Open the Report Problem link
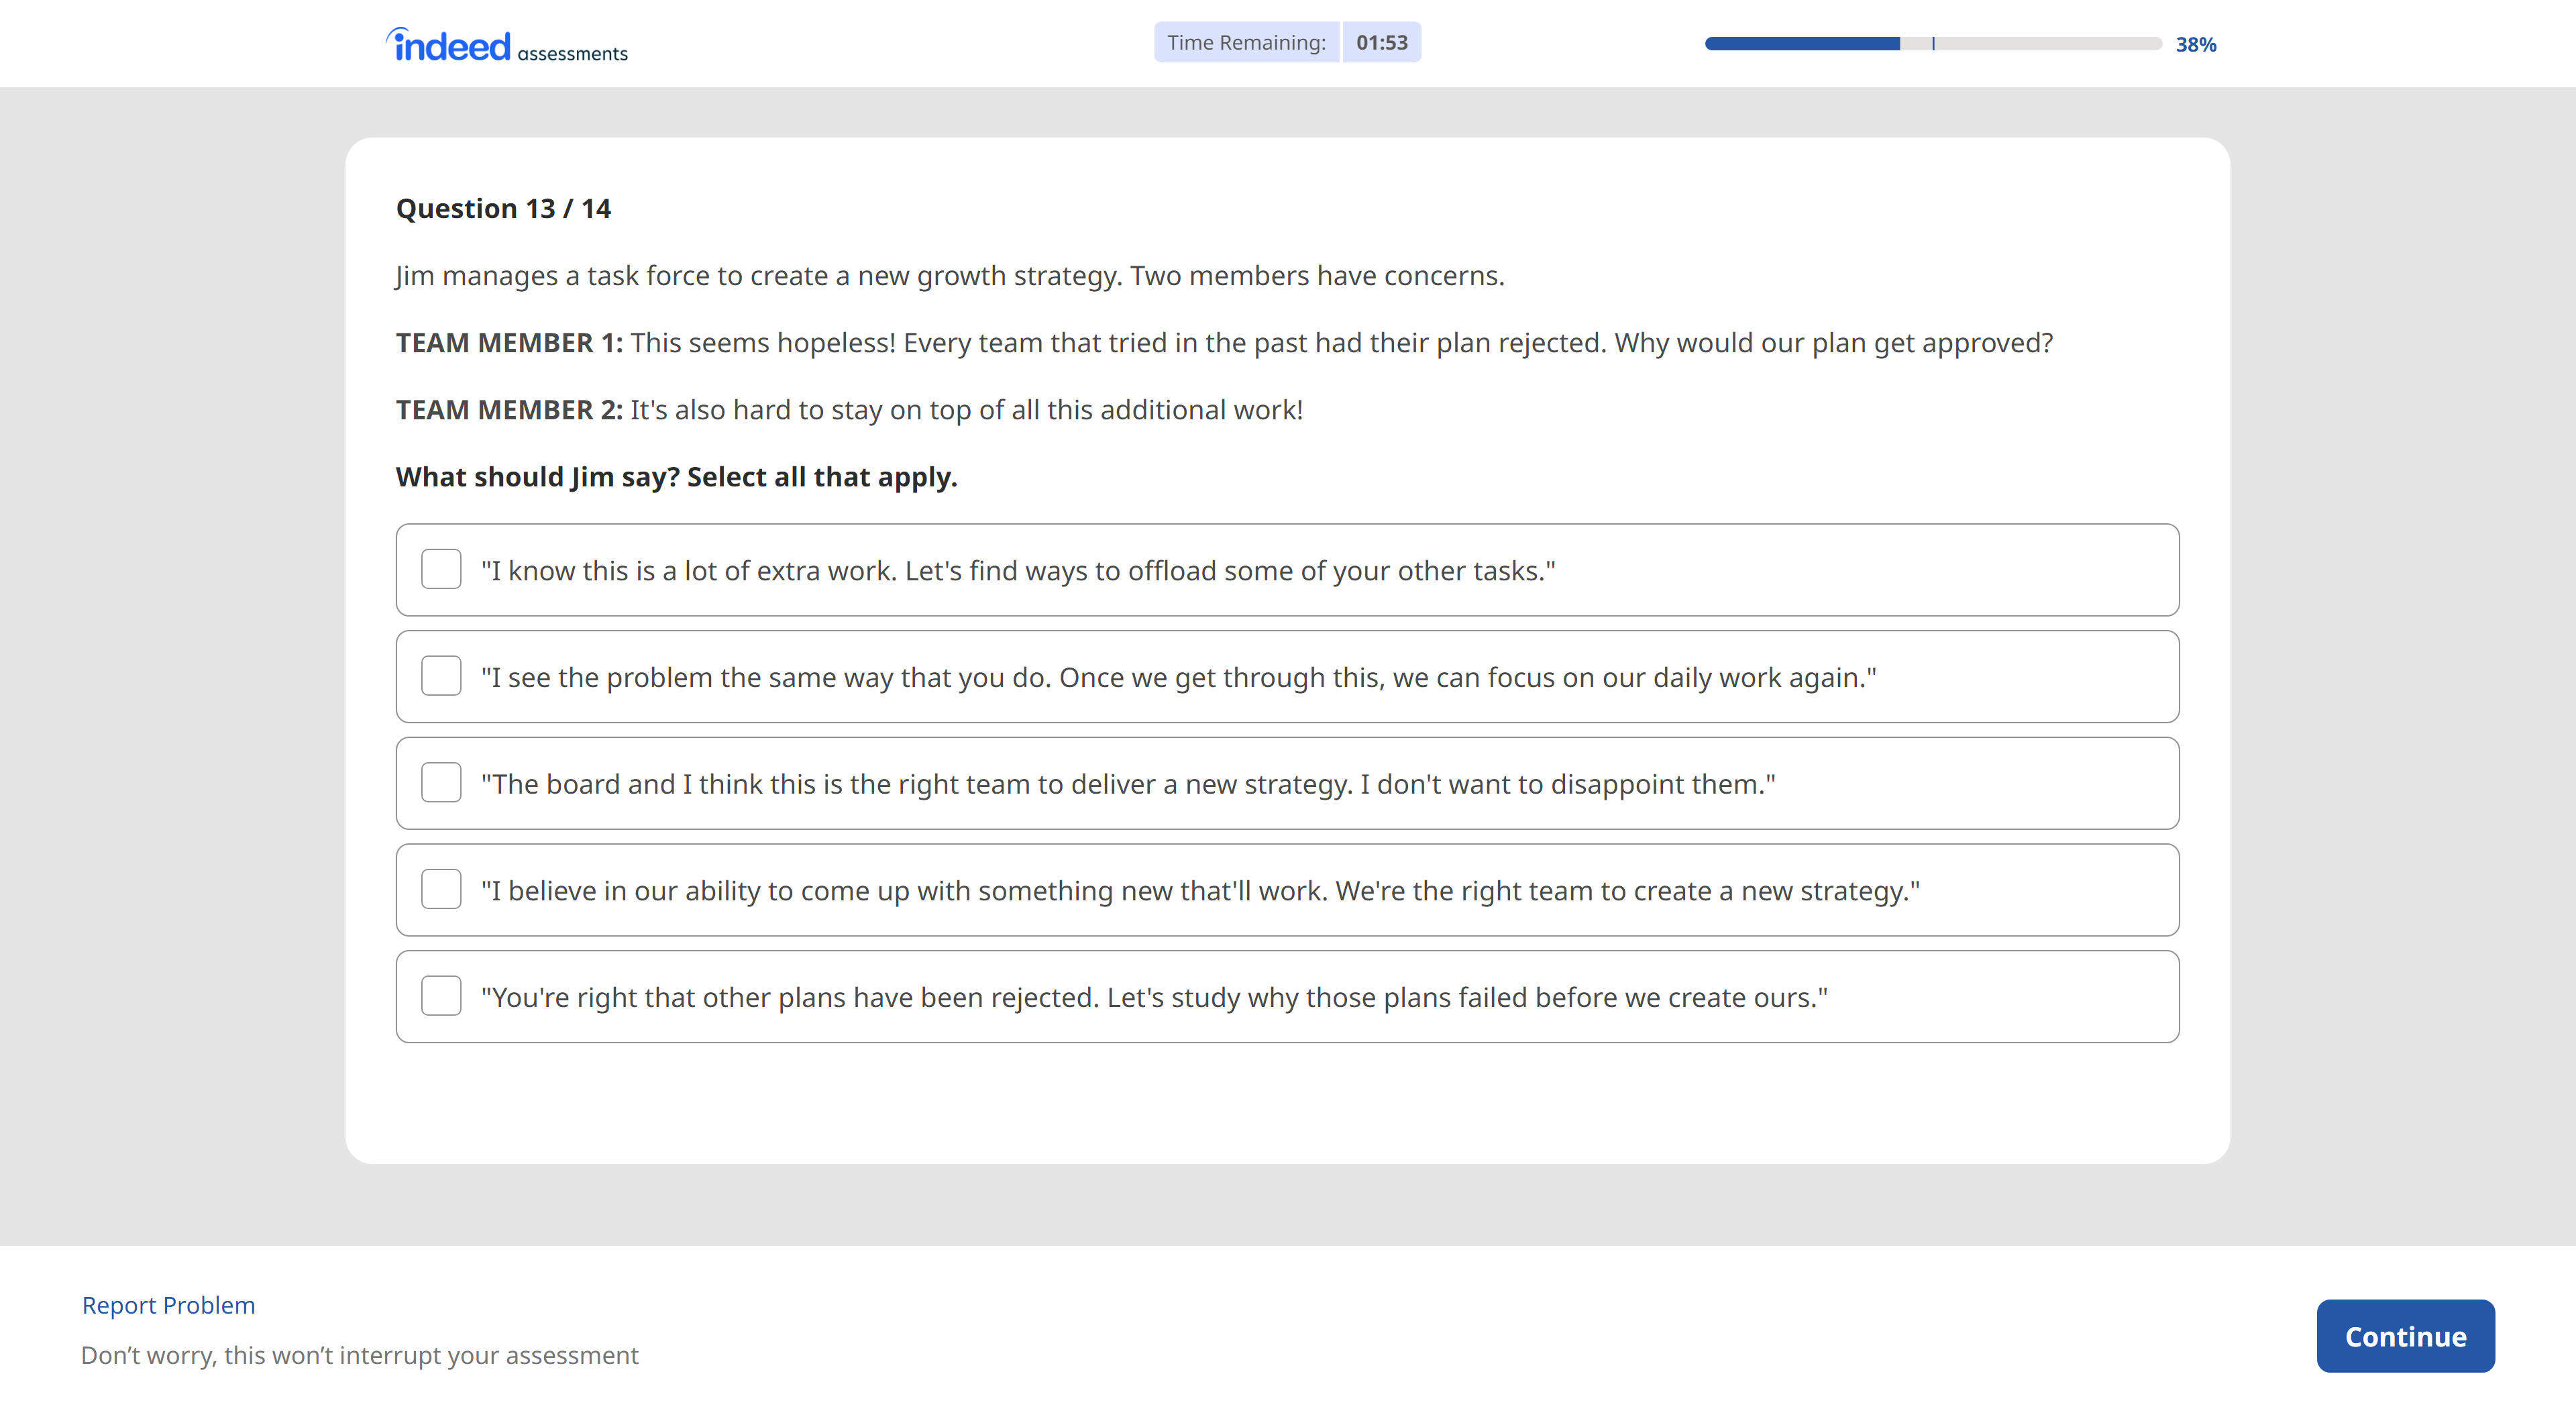 tap(168, 1305)
